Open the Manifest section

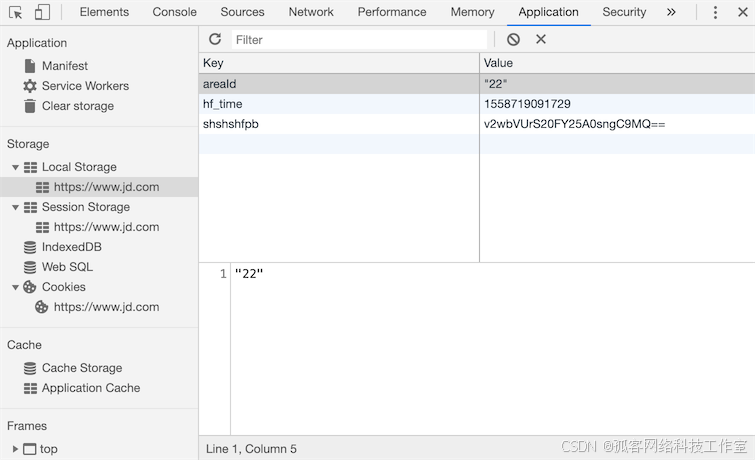coord(65,66)
